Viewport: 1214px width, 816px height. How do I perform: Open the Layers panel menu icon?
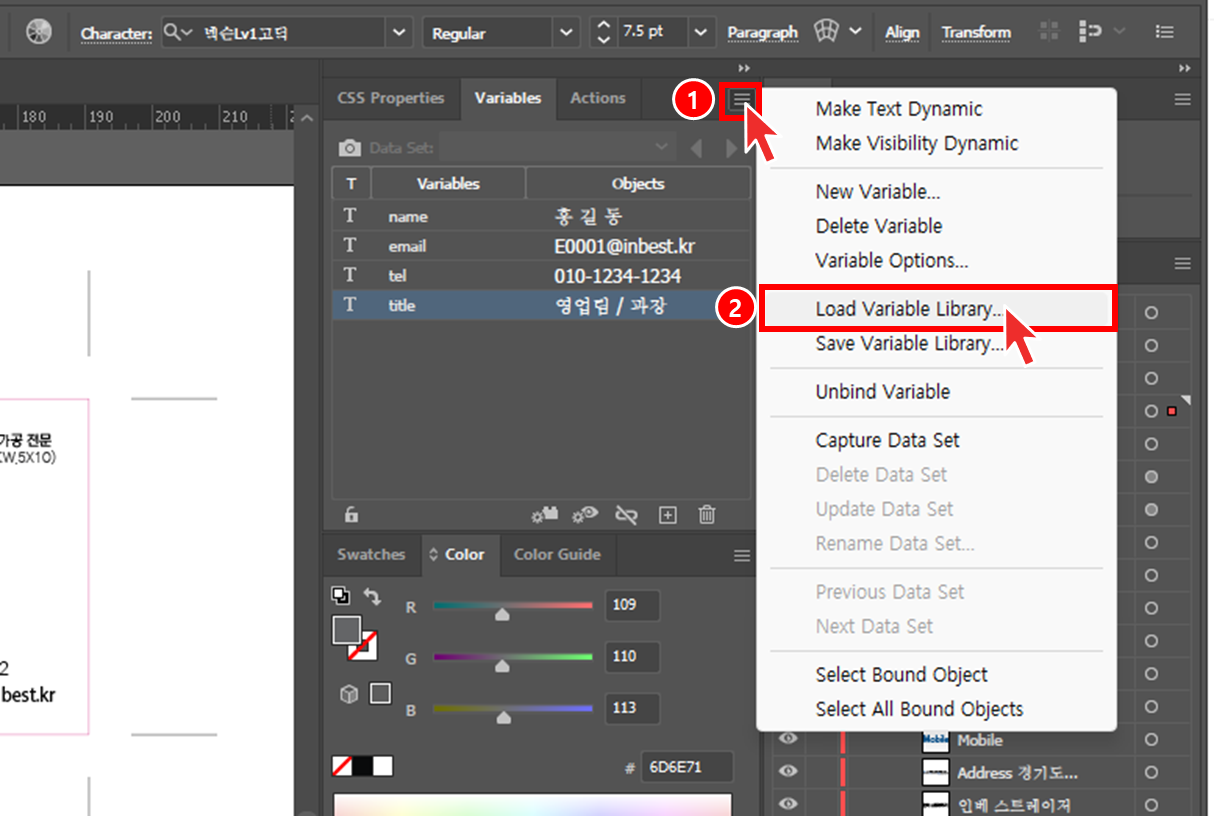[1183, 264]
